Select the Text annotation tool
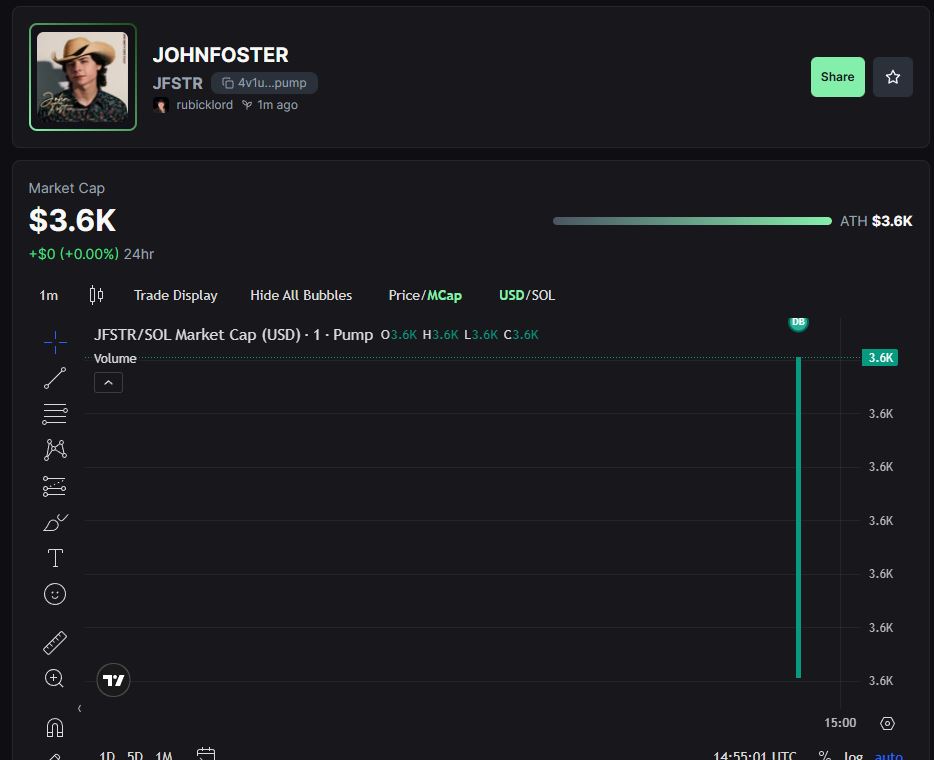 point(54,558)
